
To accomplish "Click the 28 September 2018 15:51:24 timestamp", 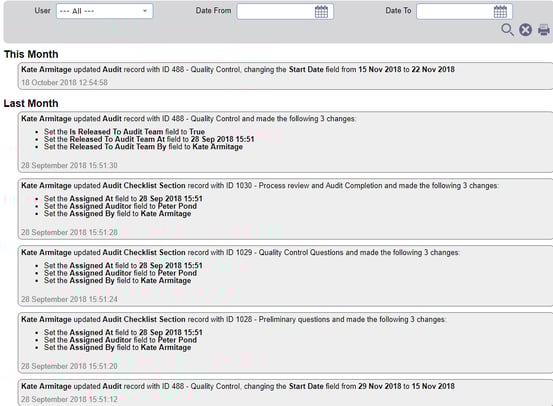I will pyautogui.click(x=69, y=299).
